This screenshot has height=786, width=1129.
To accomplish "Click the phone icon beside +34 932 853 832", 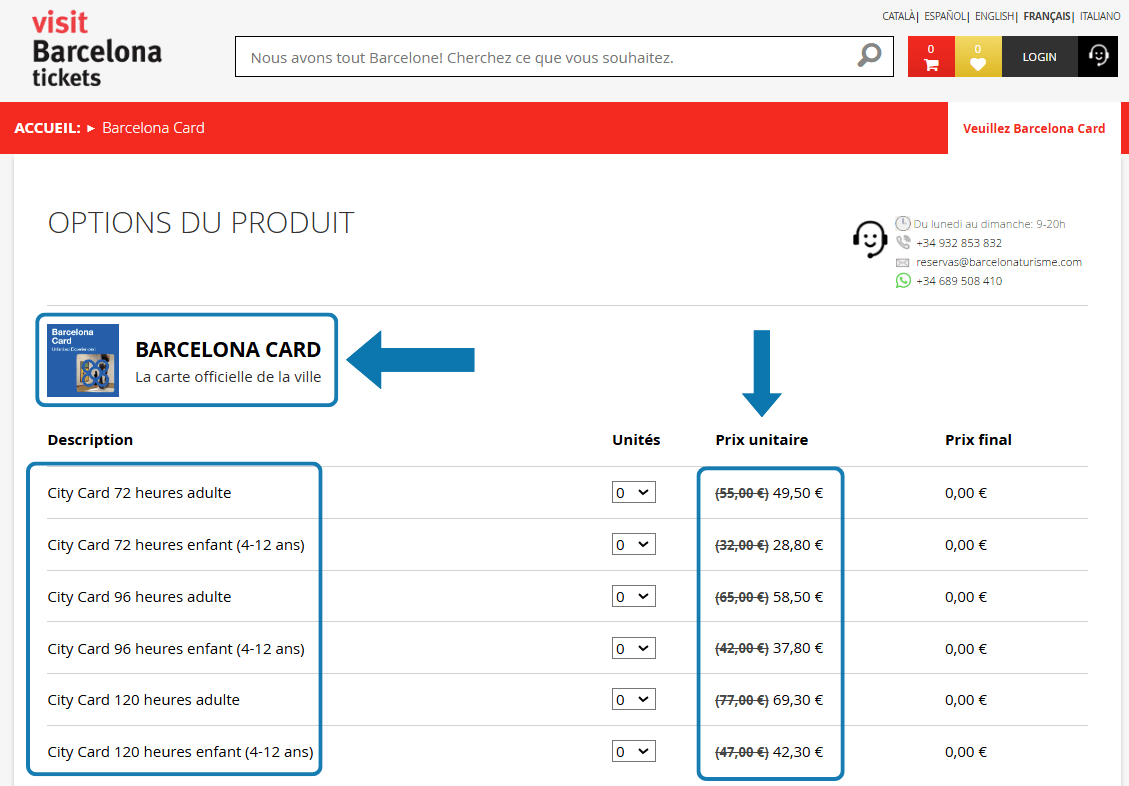I will tap(903, 242).
